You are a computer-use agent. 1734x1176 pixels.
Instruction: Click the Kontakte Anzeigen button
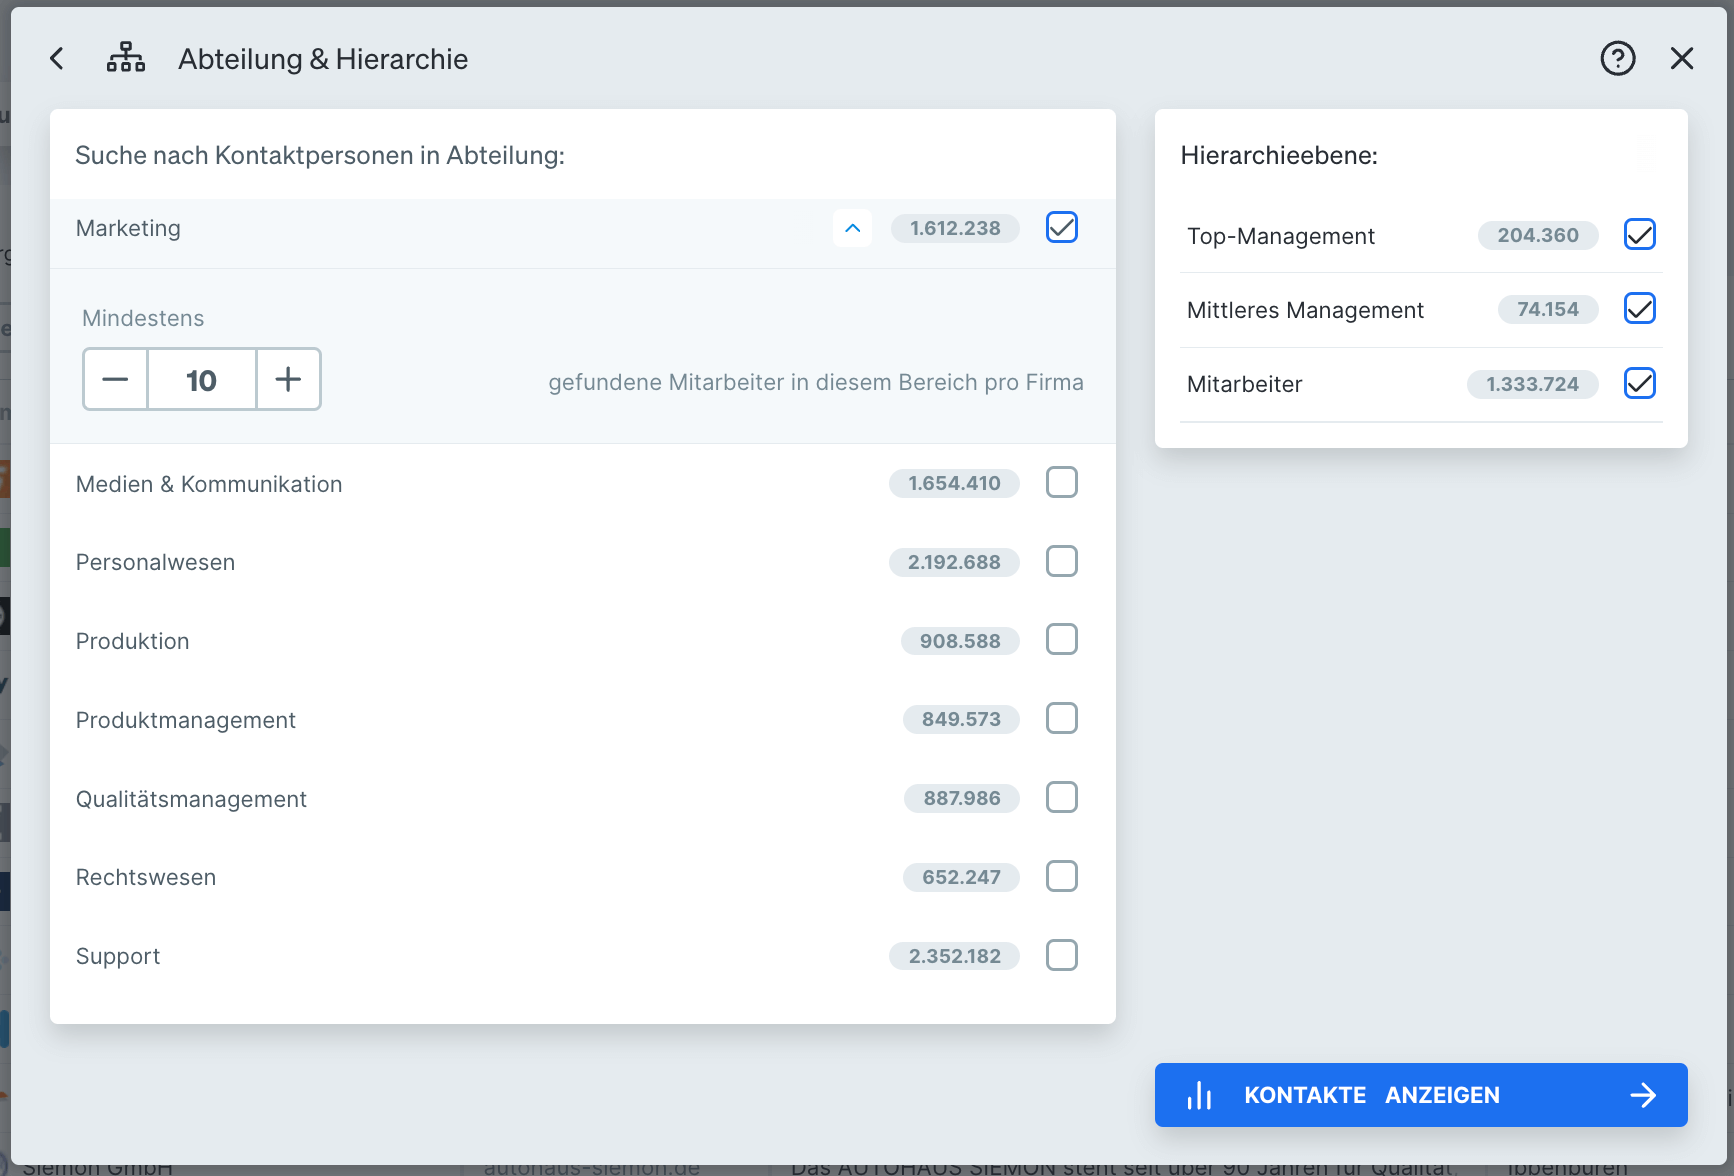(1420, 1095)
